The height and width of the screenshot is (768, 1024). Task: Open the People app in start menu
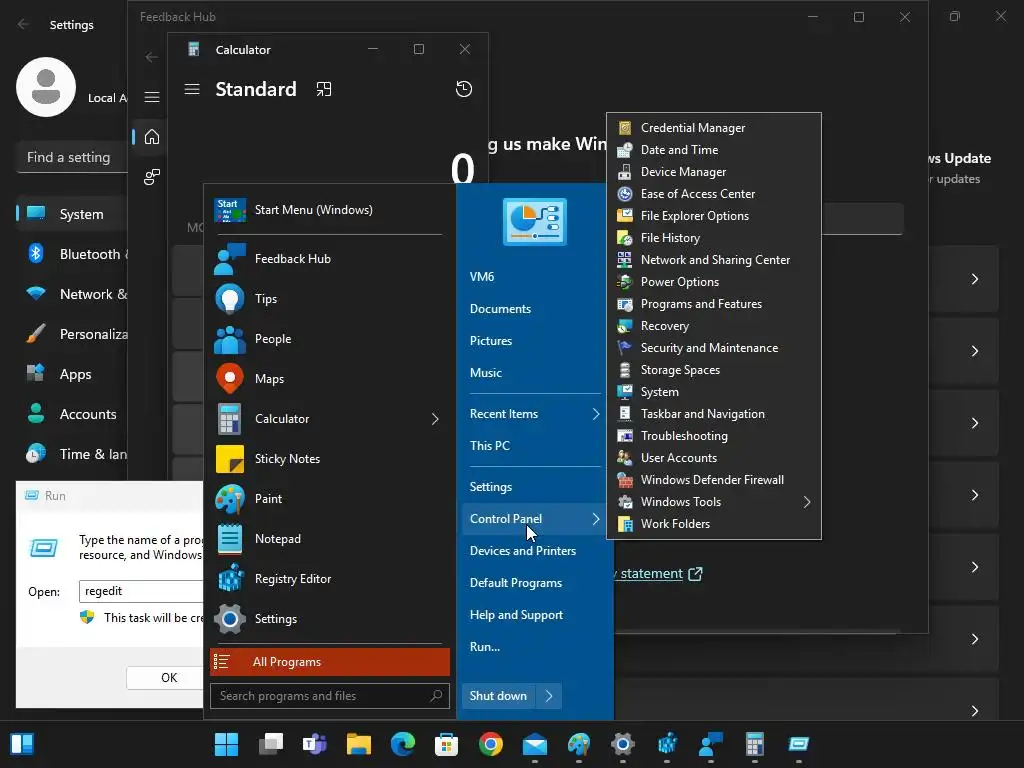pyautogui.click(x=329, y=338)
